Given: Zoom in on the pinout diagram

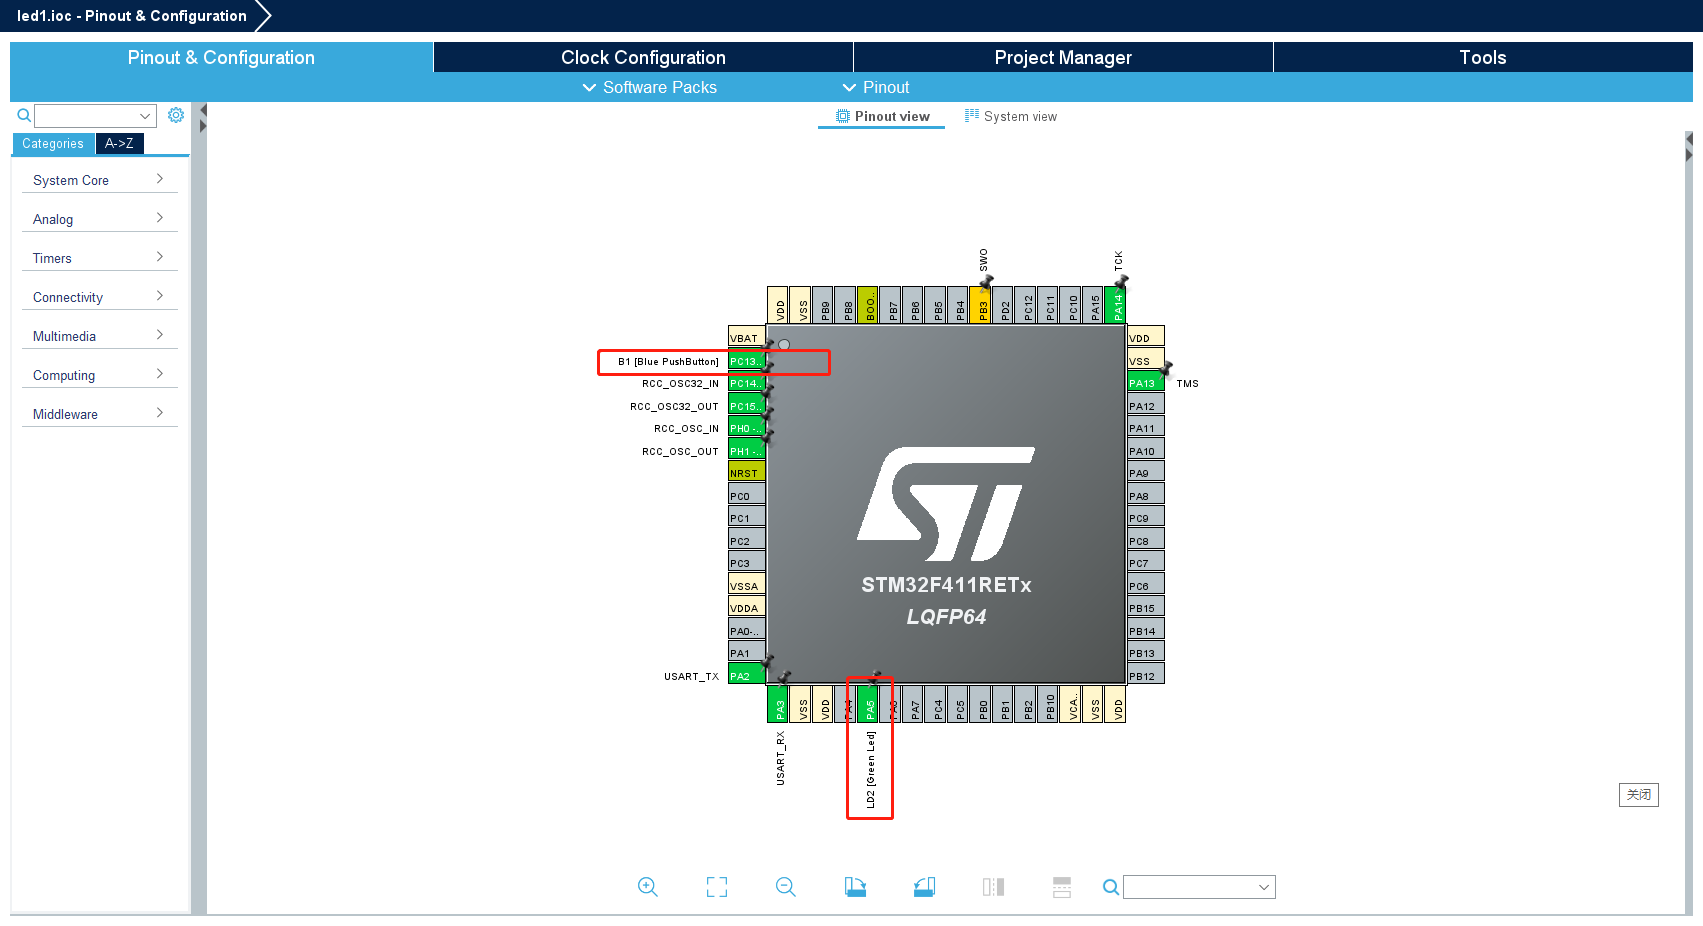Looking at the screenshot, I should coord(648,887).
